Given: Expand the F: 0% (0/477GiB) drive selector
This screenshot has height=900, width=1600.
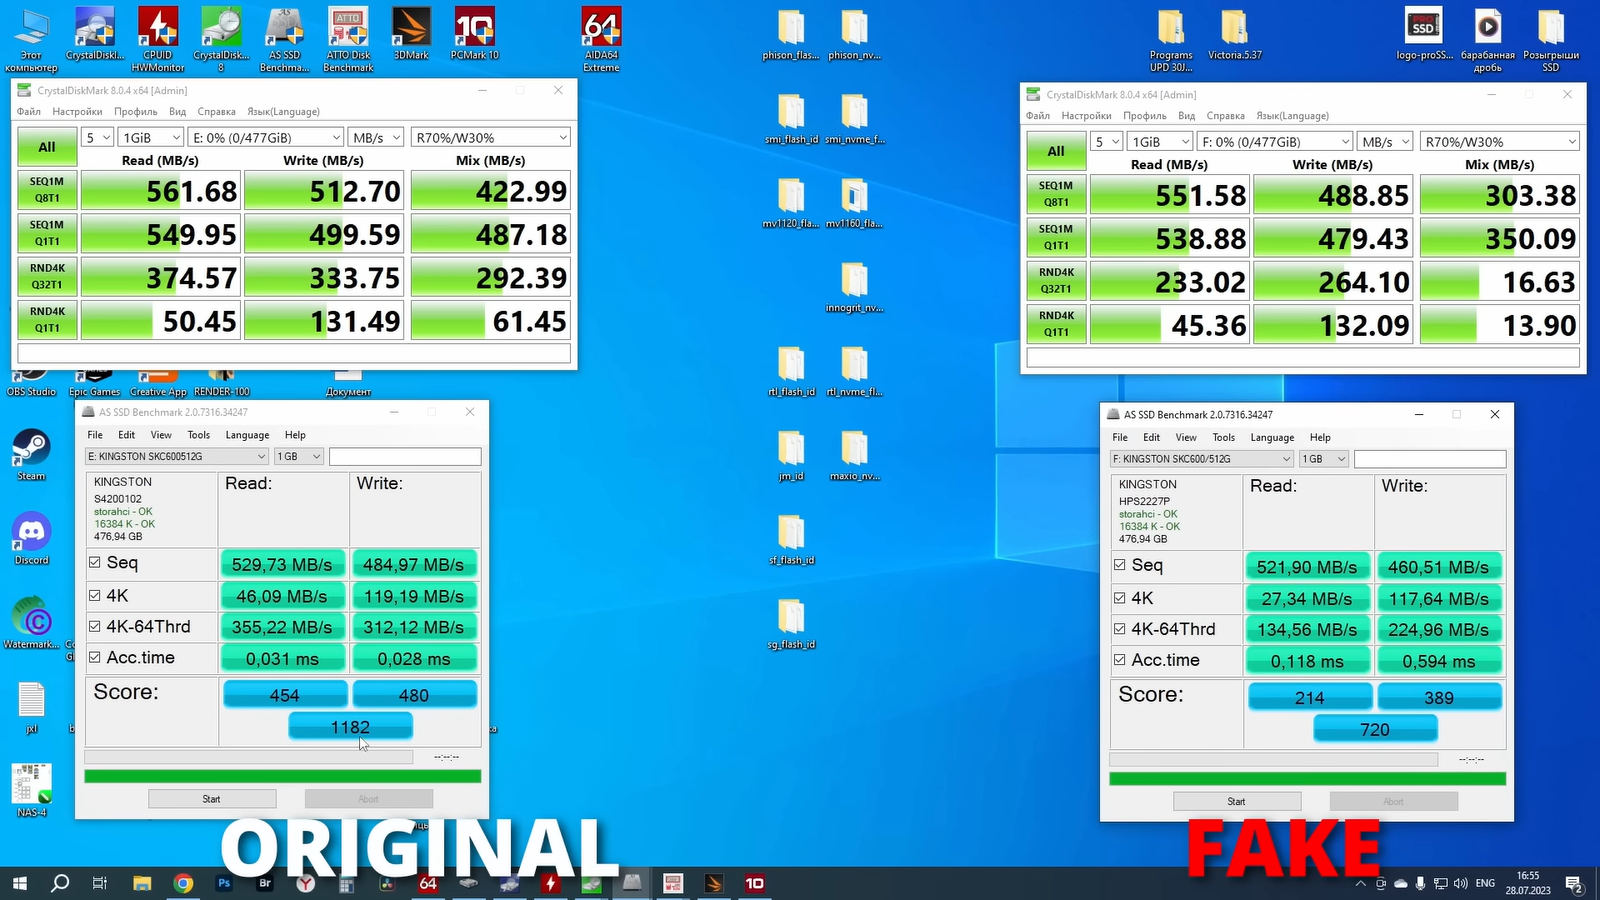Looking at the screenshot, I should tap(1275, 142).
